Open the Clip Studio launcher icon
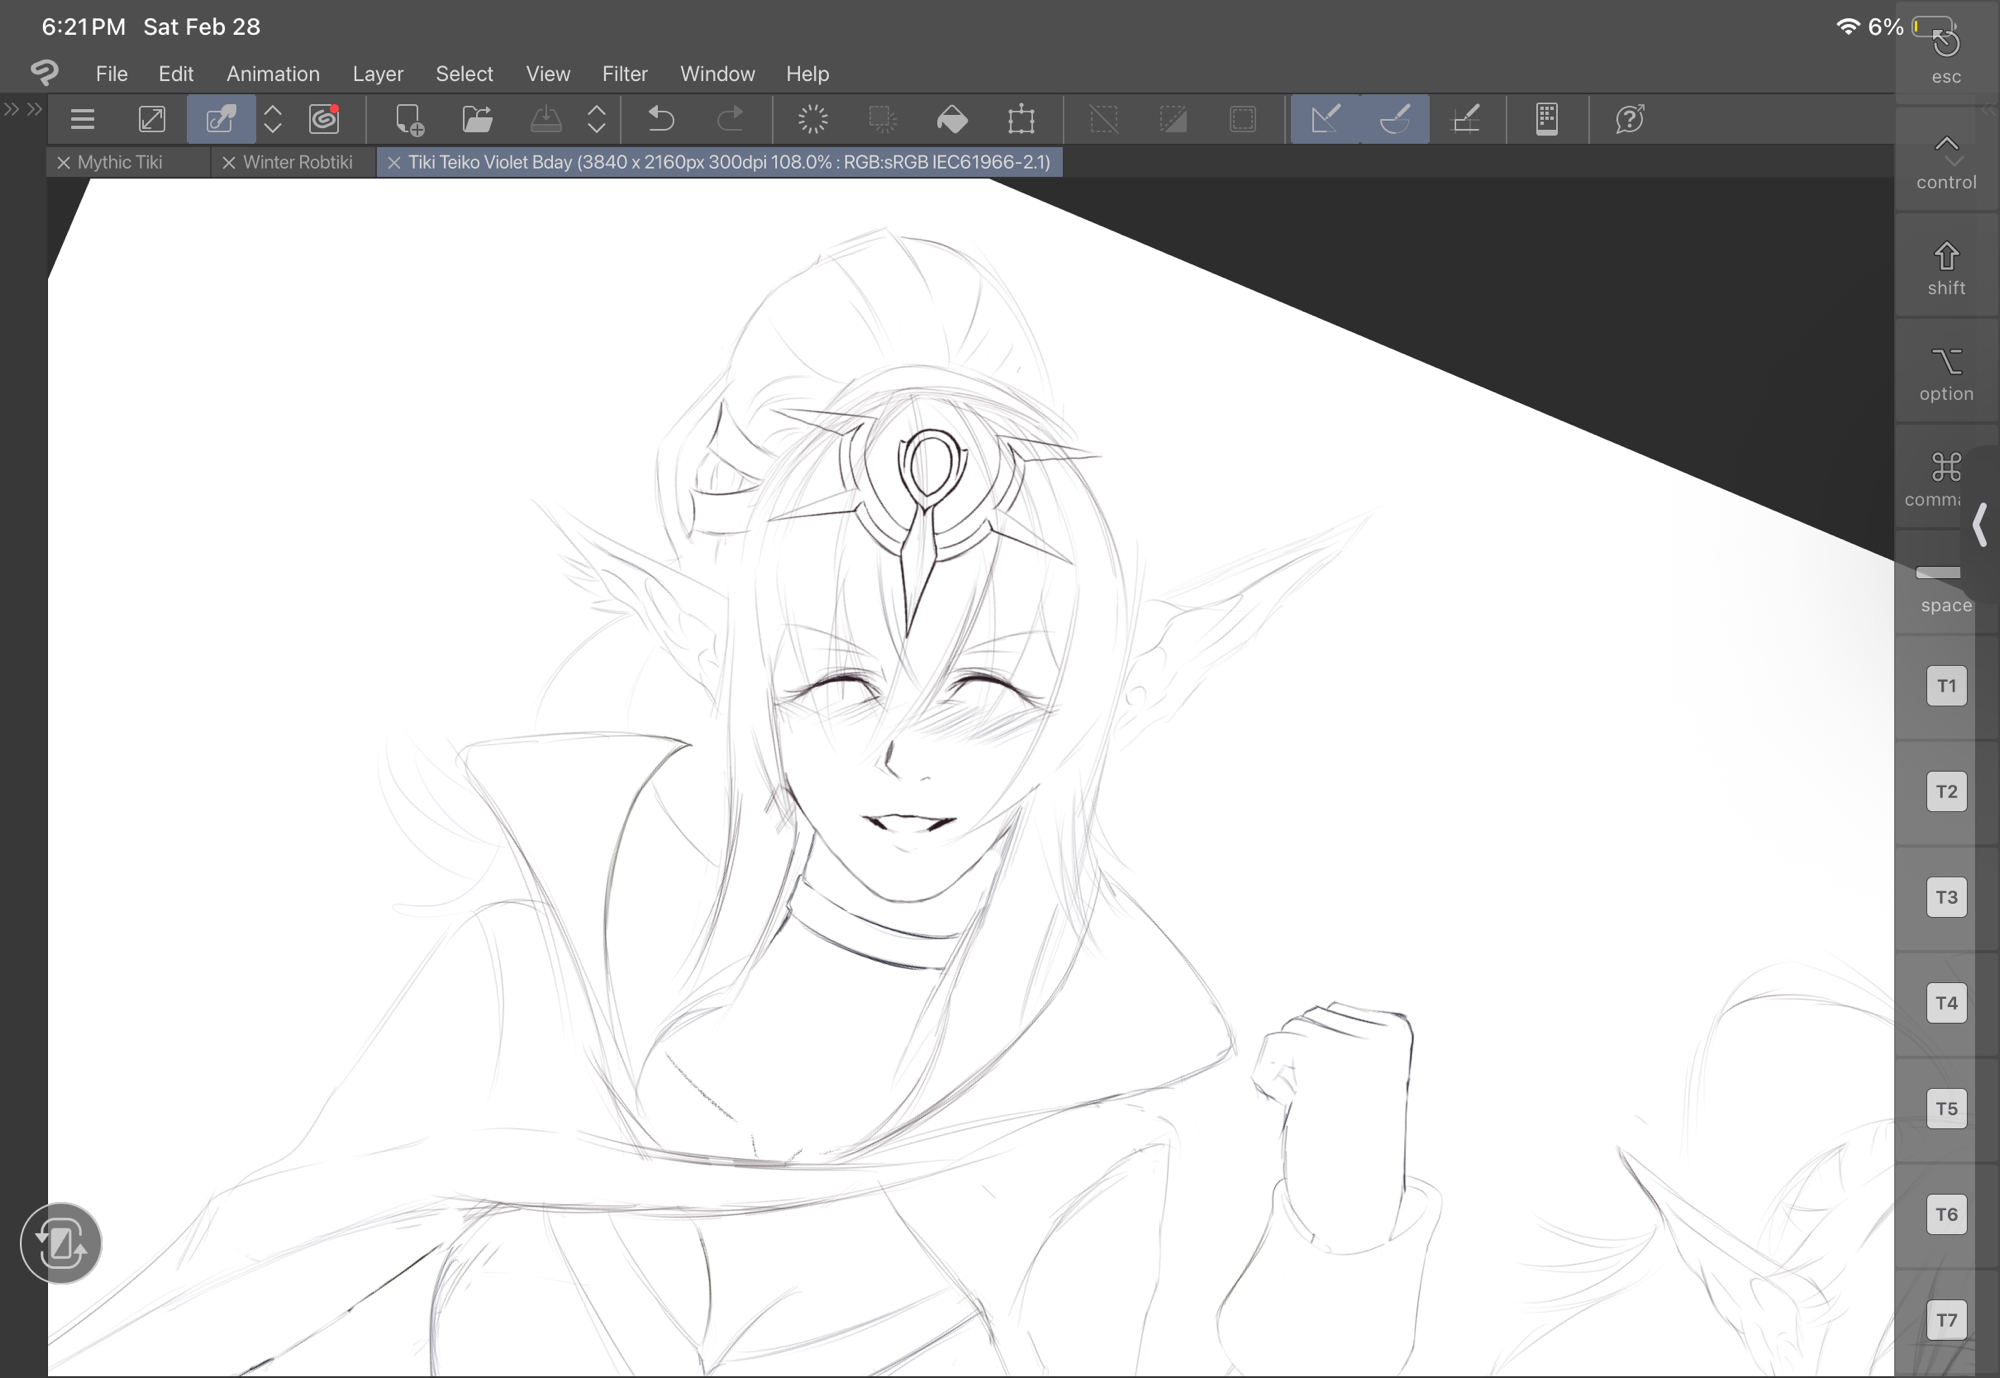Viewport: 2000px width, 1378px height. pyautogui.click(x=324, y=120)
